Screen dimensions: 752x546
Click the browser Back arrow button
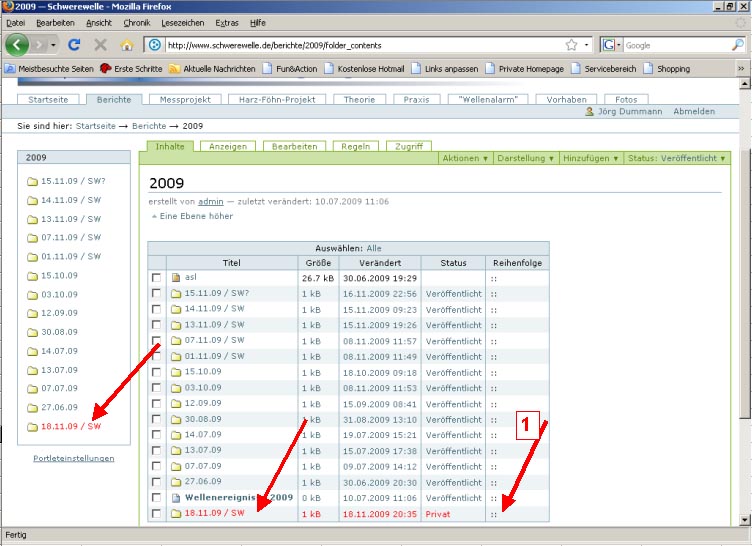(x=18, y=45)
